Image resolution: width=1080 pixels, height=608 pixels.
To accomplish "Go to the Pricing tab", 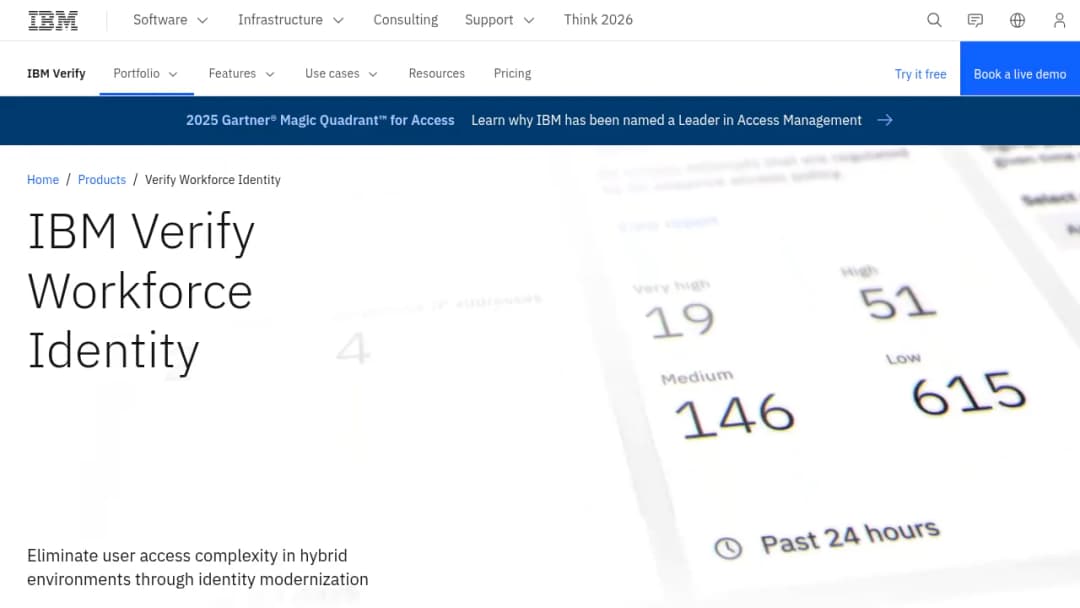I will [x=512, y=74].
